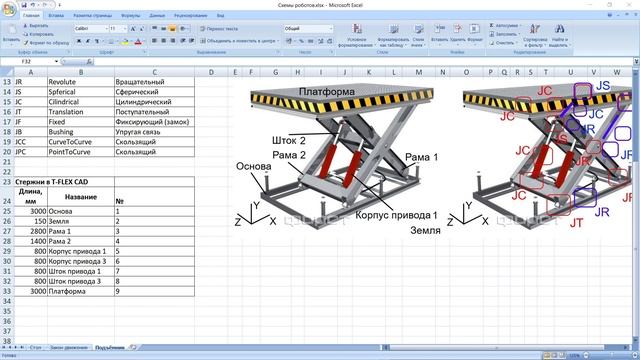Align text to bottom of cell
Viewport: 640px width, 360px height.
pyautogui.click(x=172, y=29)
